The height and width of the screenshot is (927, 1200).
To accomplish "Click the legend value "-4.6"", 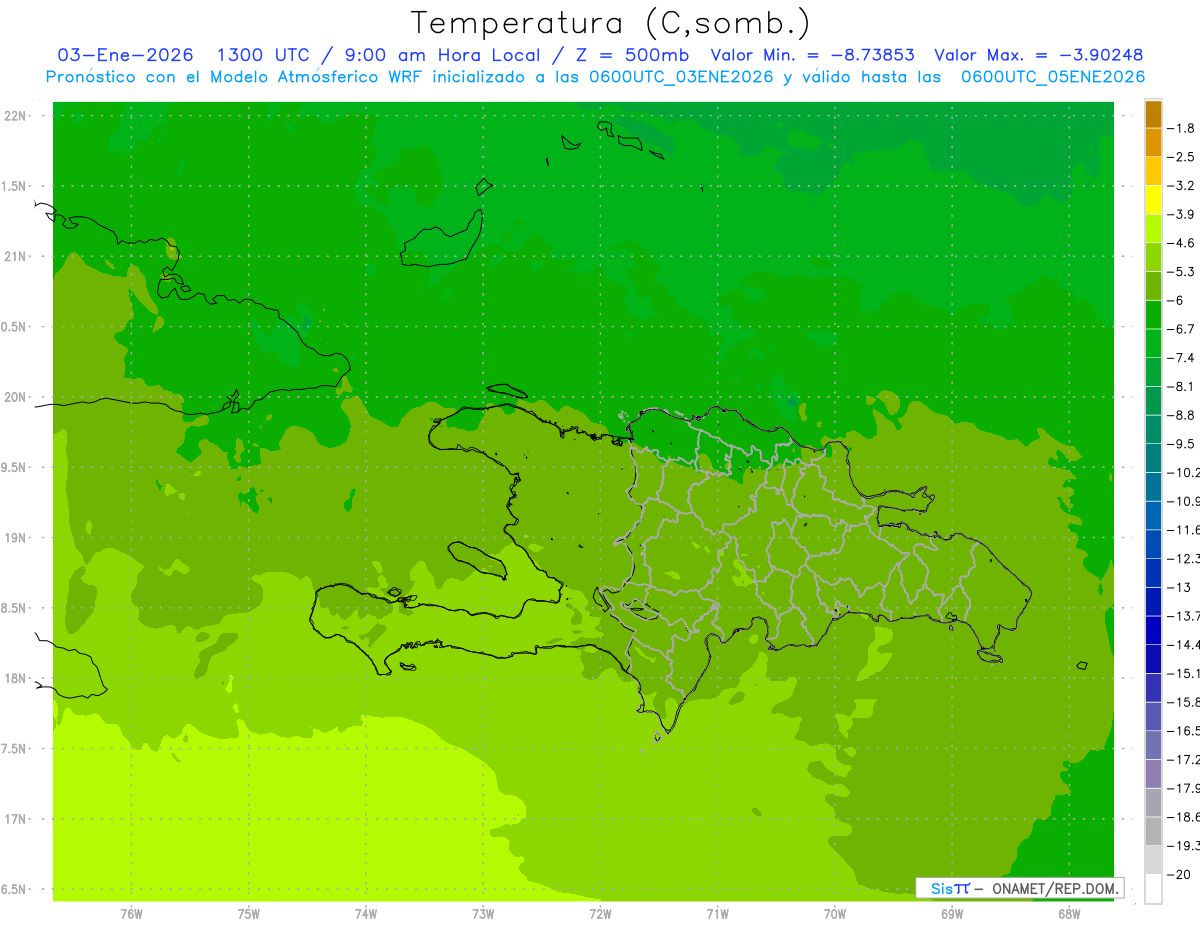I will click(x=1181, y=243).
